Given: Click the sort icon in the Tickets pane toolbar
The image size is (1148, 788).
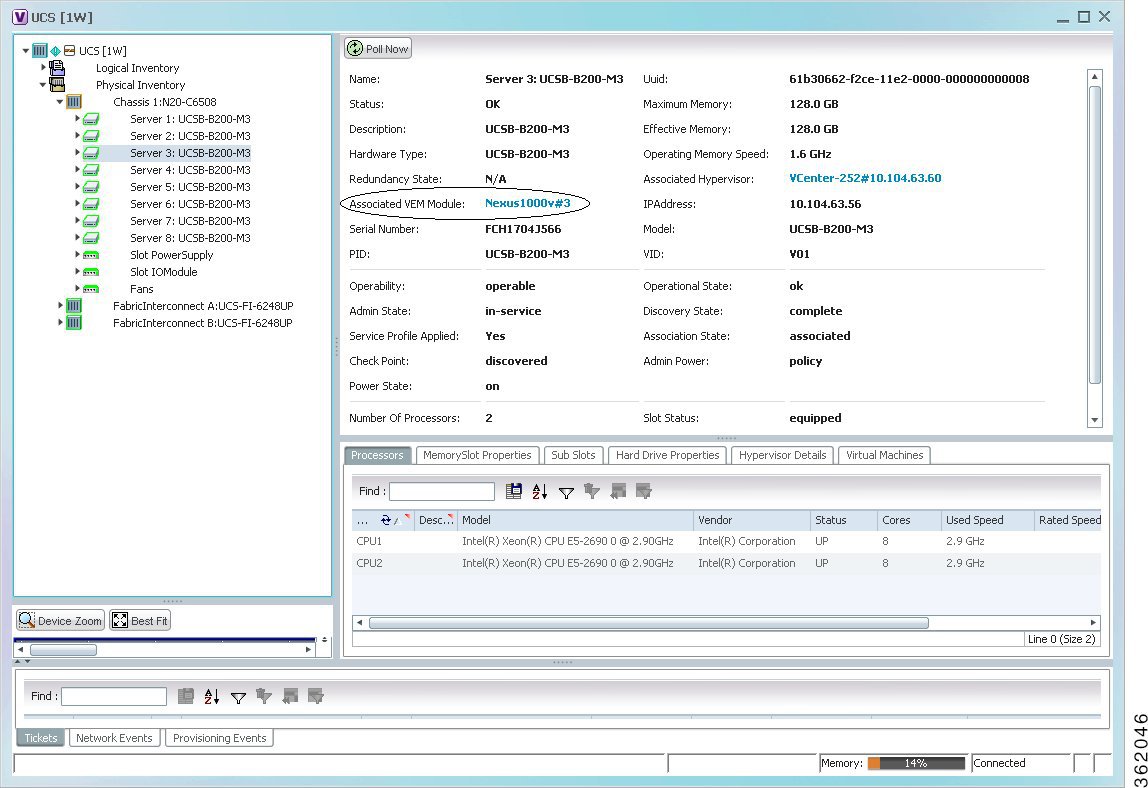Looking at the screenshot, I should tap(212, 696).
